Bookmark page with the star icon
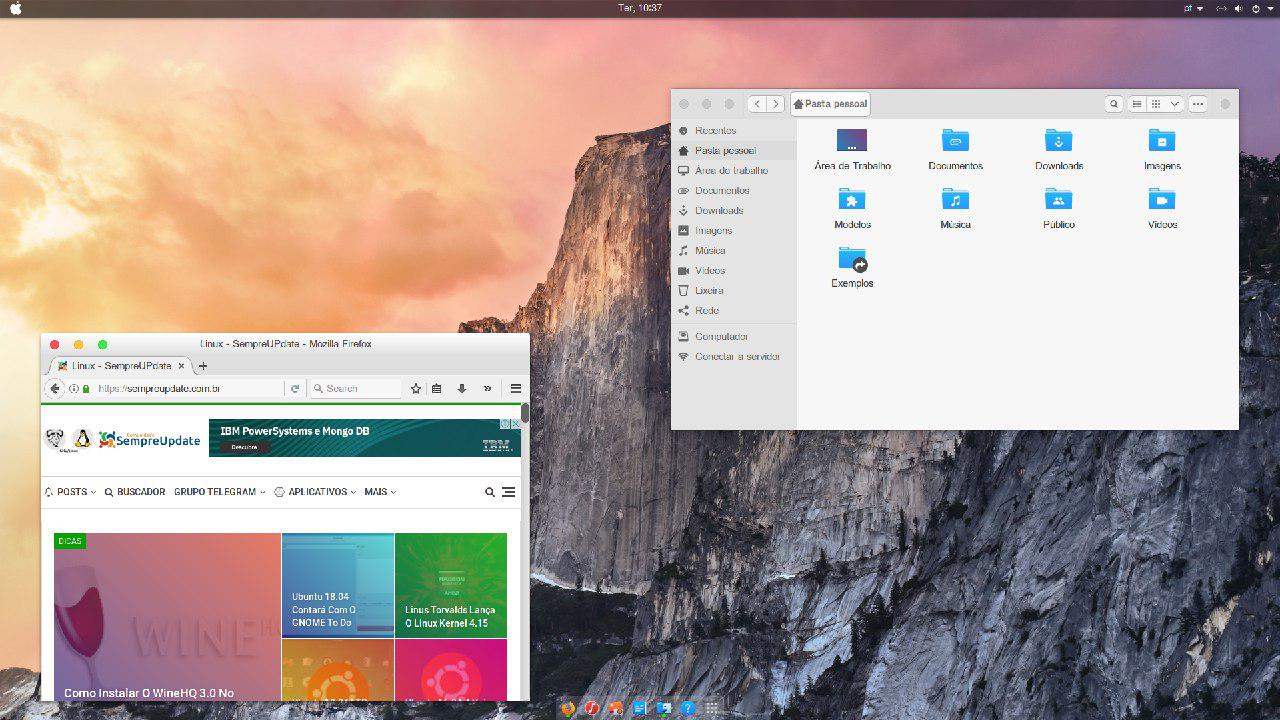 point(416,388)
